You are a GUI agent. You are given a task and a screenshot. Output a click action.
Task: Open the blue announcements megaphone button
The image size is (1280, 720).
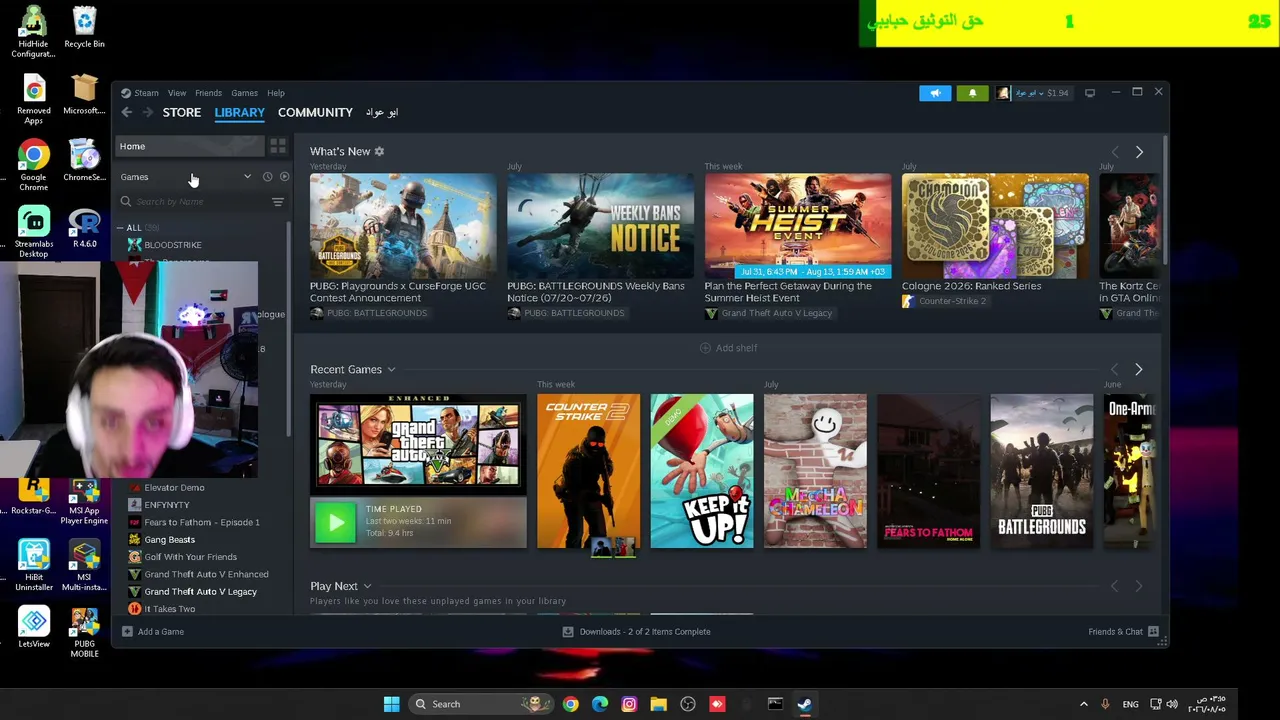[x=935, y=93]
